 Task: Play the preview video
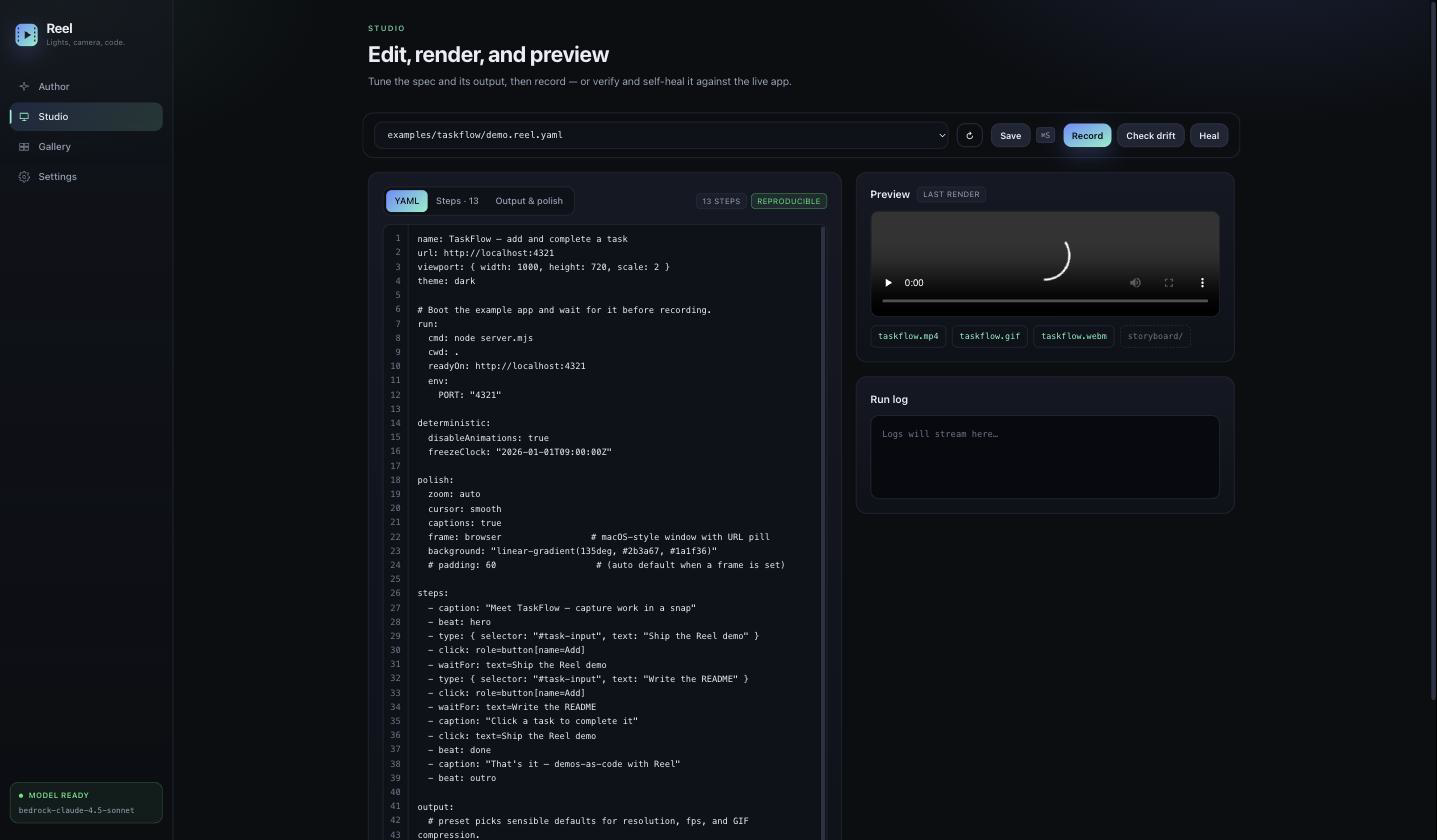click(888, 283)
